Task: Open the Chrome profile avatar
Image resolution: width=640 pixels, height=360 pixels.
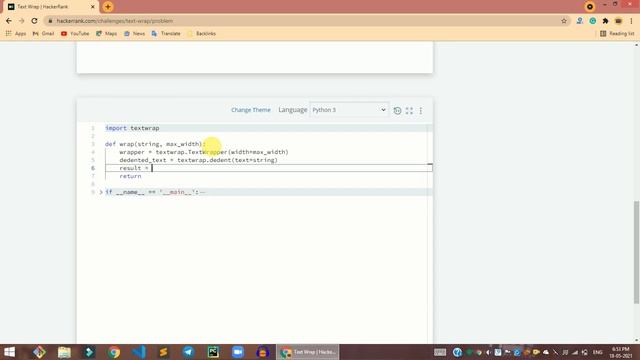Action: 618,21
